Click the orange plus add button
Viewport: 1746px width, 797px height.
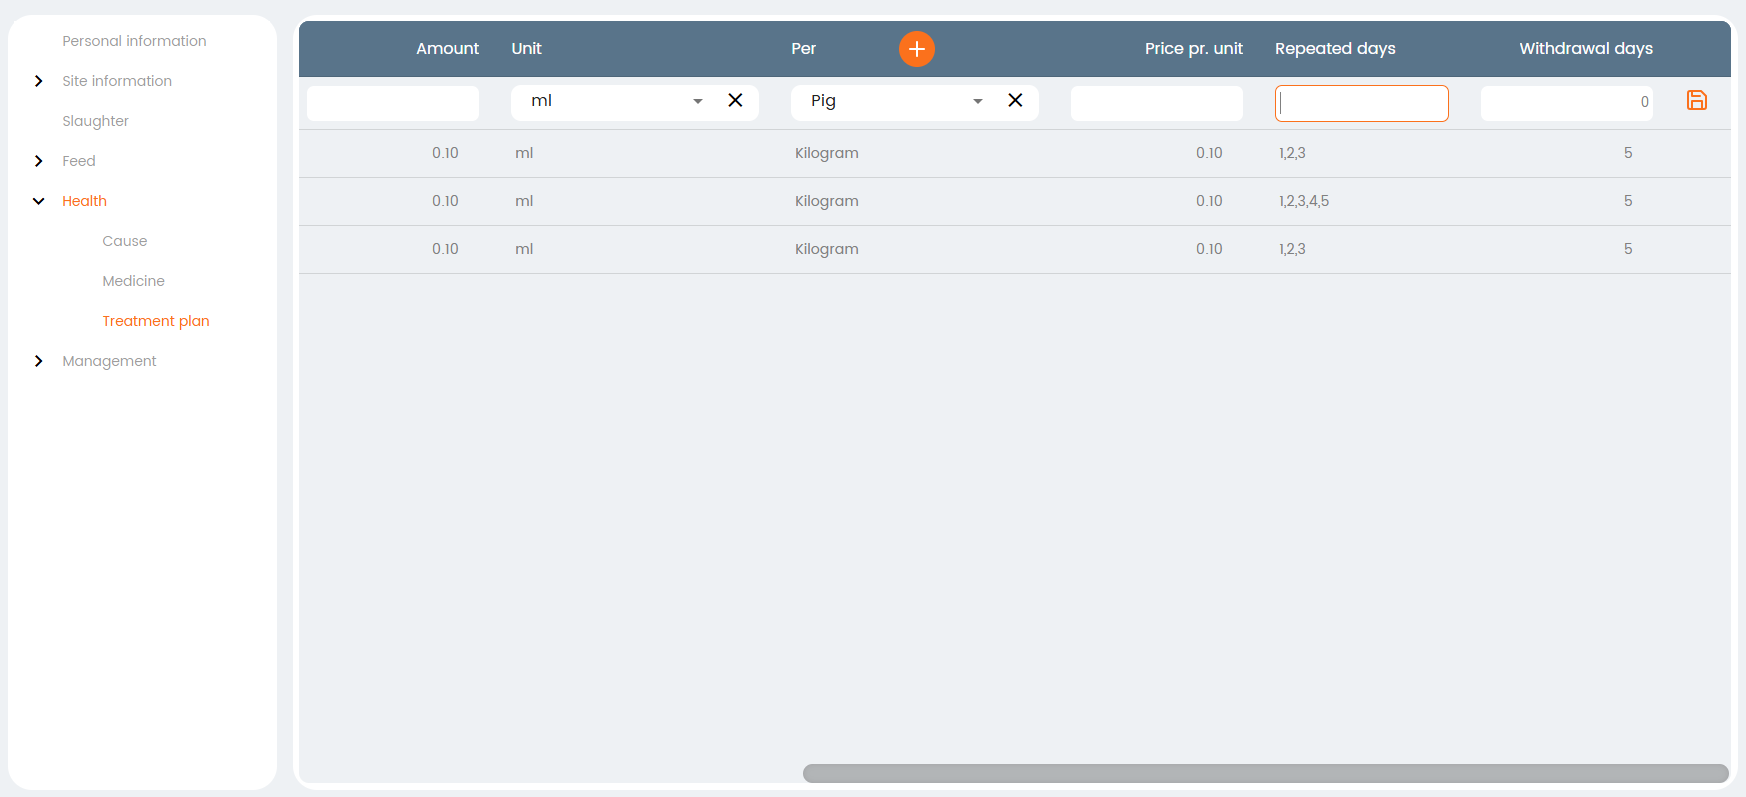(916, 48)
